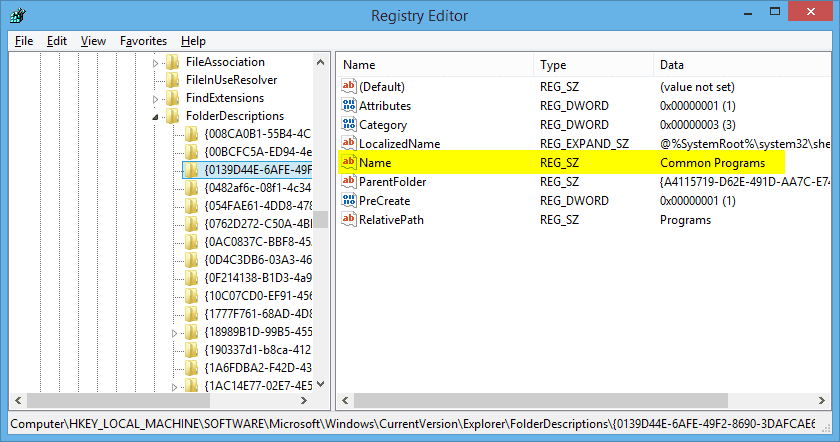840x442 pixels.
Task: Select the FolderDescriptions folder icon
Action: [x=172, y=116]
